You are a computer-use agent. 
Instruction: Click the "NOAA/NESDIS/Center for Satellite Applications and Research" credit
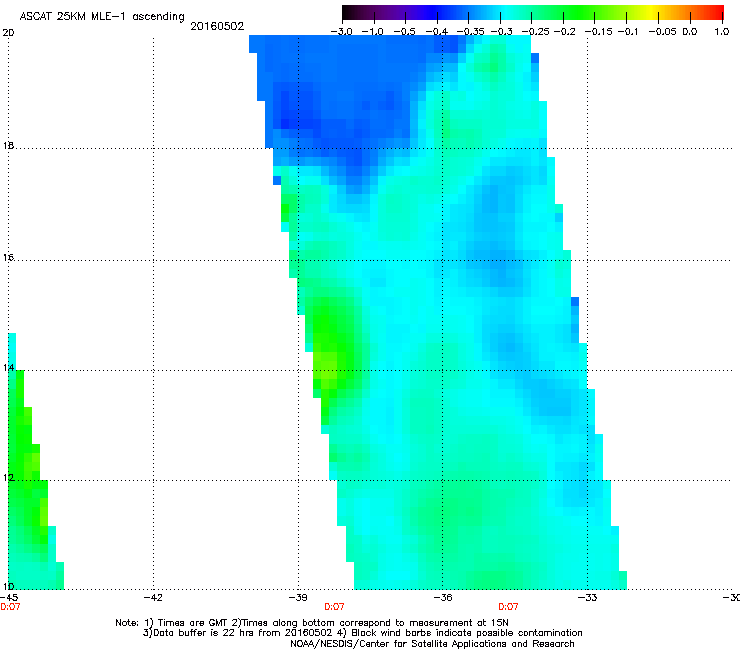click(432, 644)
